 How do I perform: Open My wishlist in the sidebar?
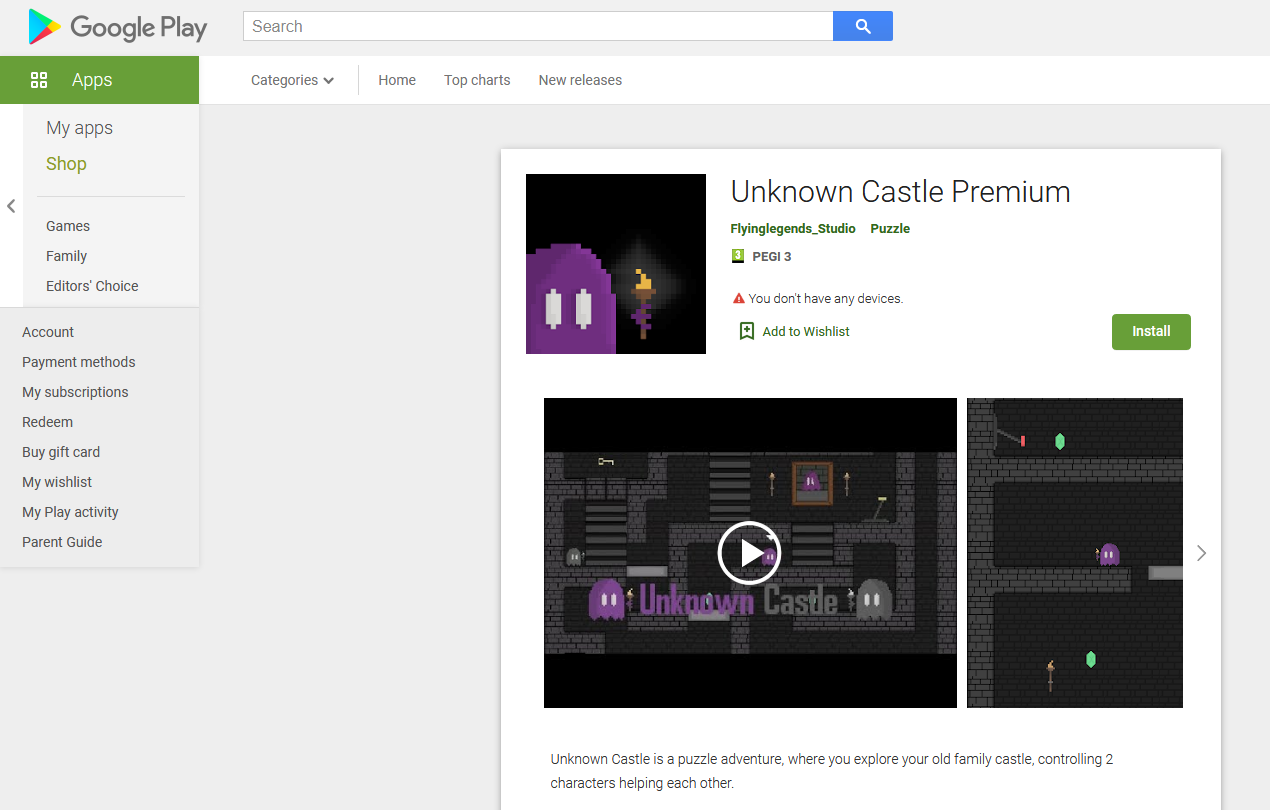(57, 482)
